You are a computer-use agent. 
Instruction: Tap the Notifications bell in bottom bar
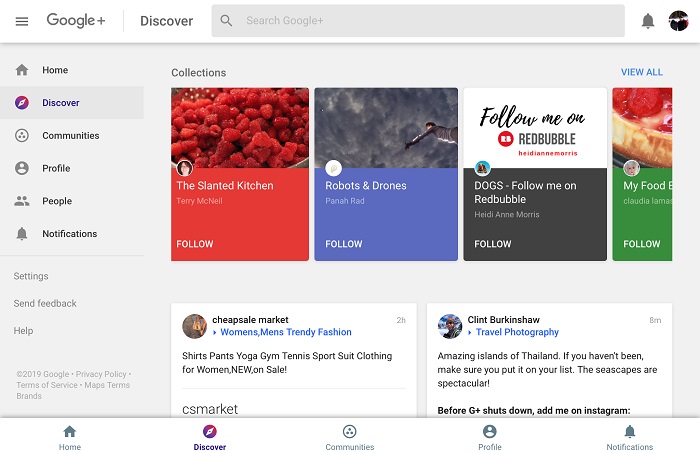coord(629,432)
